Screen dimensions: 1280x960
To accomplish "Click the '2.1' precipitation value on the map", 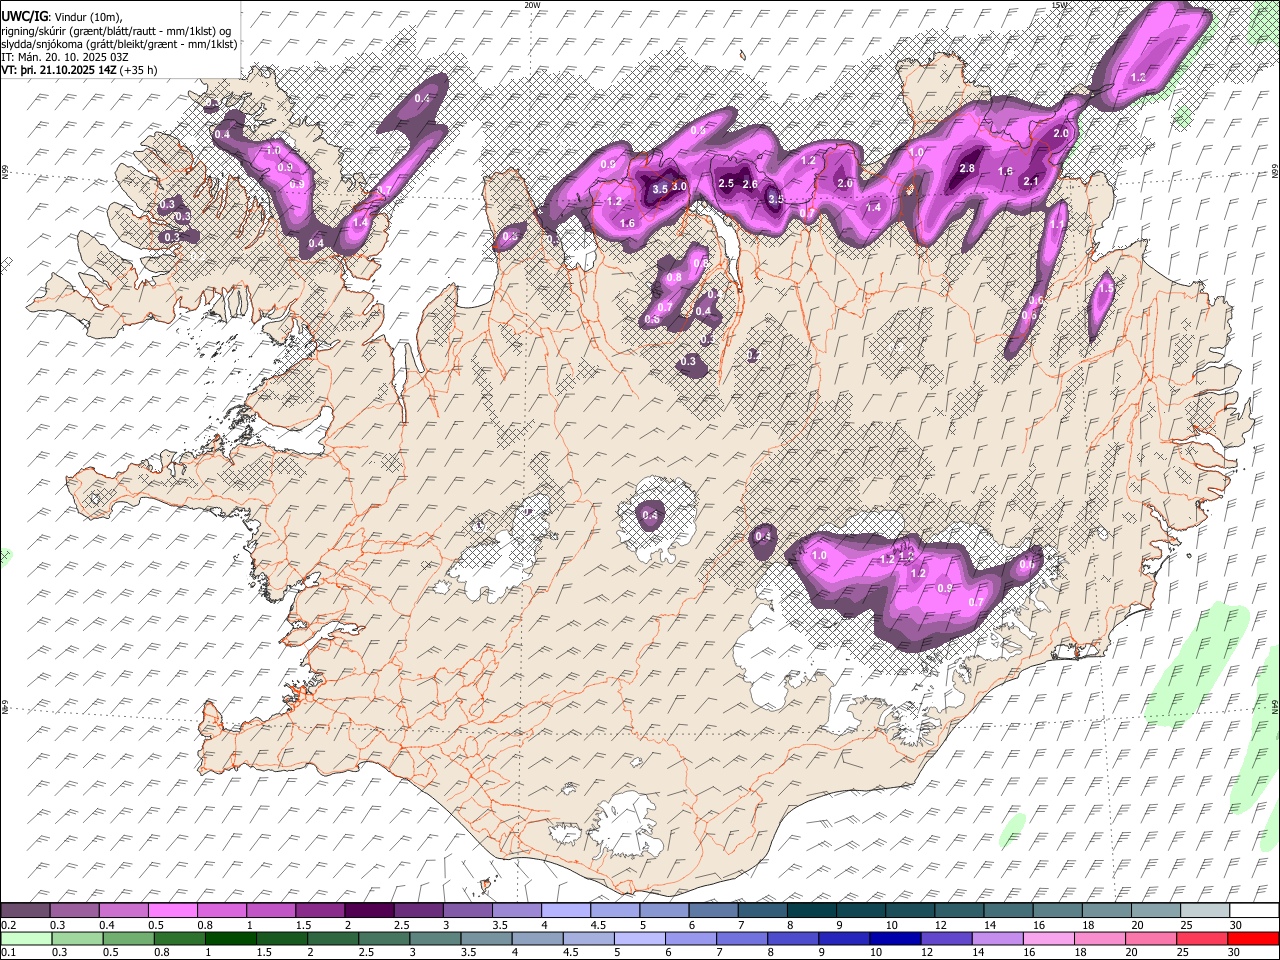I will [1033, 181].
